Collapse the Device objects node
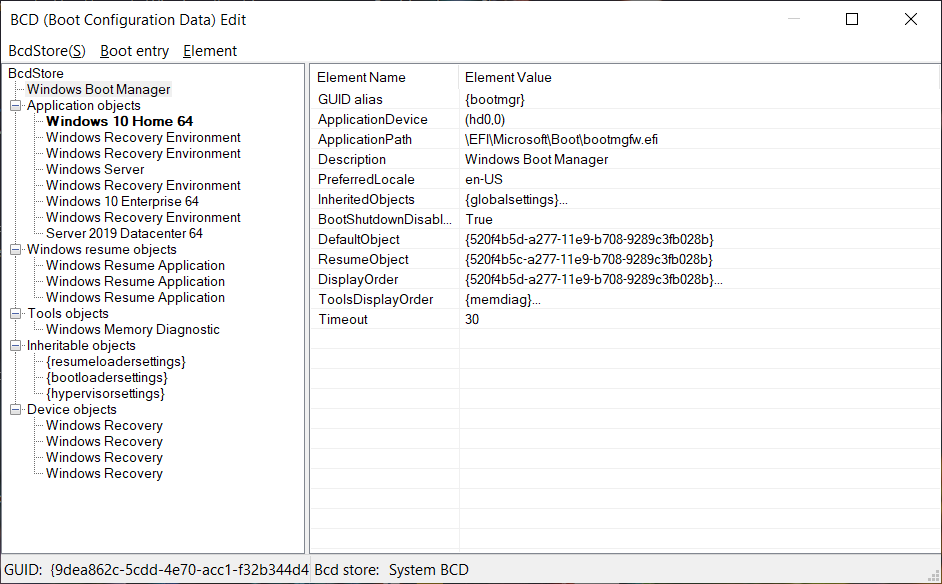Viewport: 942px width, 584px height. [x=16, y=410]
